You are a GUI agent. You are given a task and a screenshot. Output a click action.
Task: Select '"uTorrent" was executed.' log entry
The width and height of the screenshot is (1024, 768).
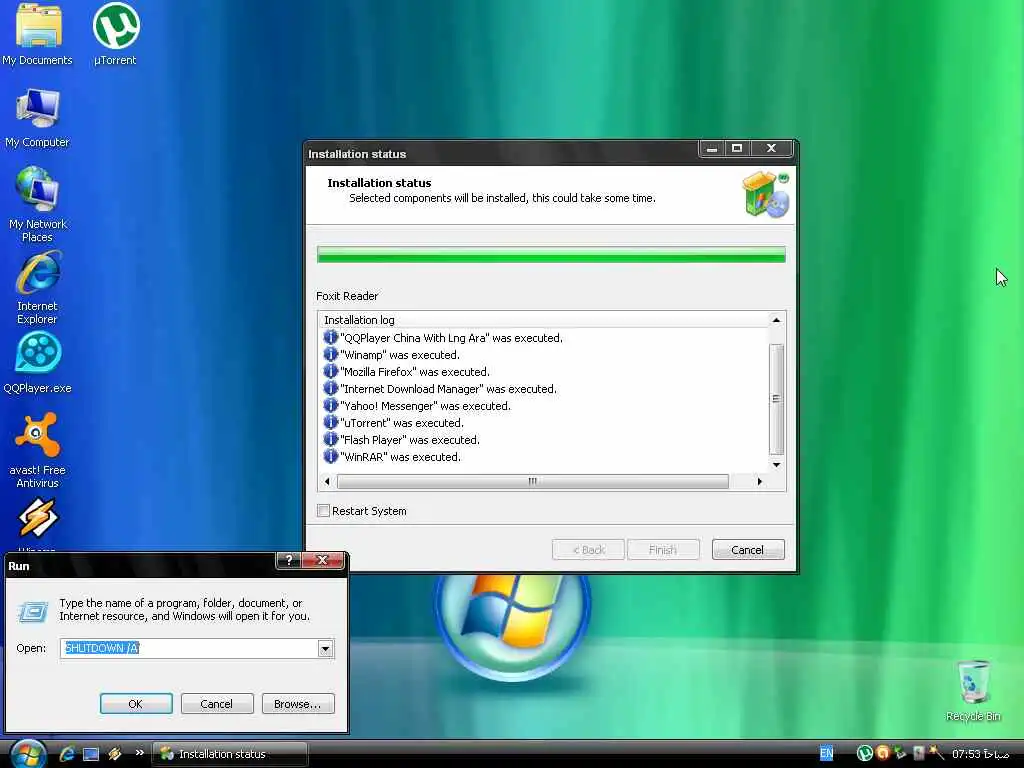pyautogui.click(x=402, y=423)
